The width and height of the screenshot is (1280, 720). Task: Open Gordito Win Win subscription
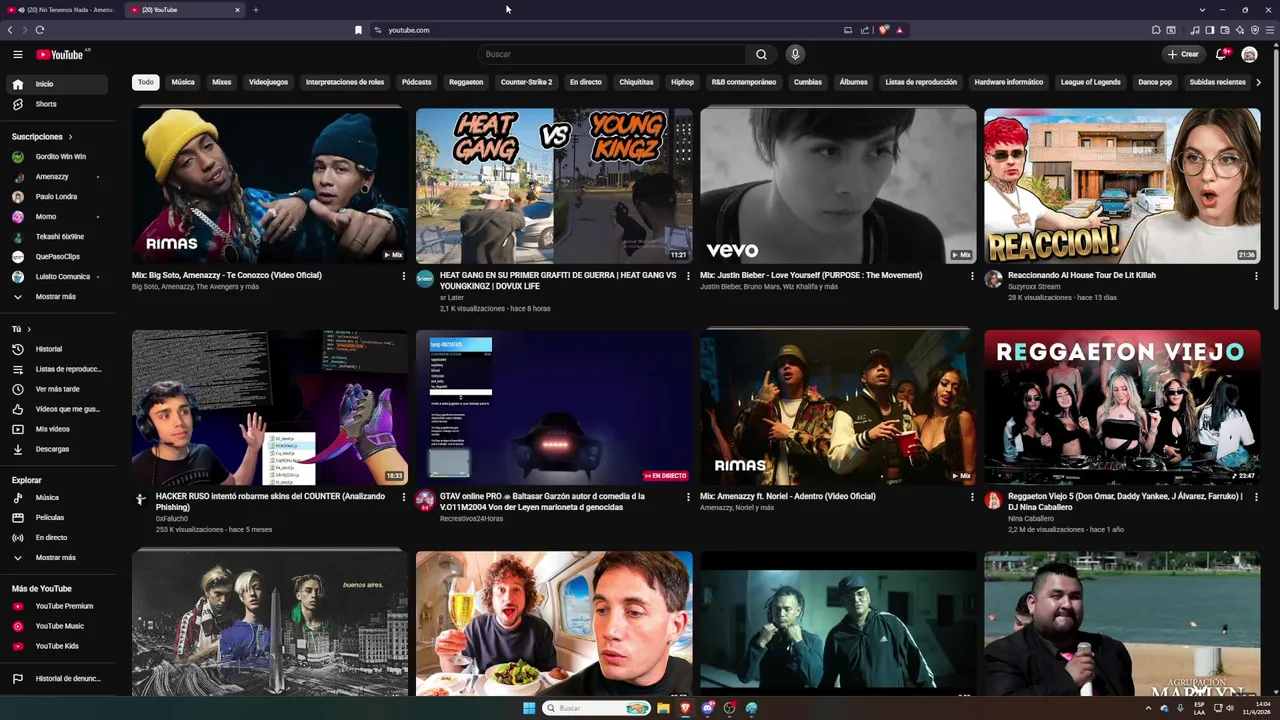[x=57, y=156]
